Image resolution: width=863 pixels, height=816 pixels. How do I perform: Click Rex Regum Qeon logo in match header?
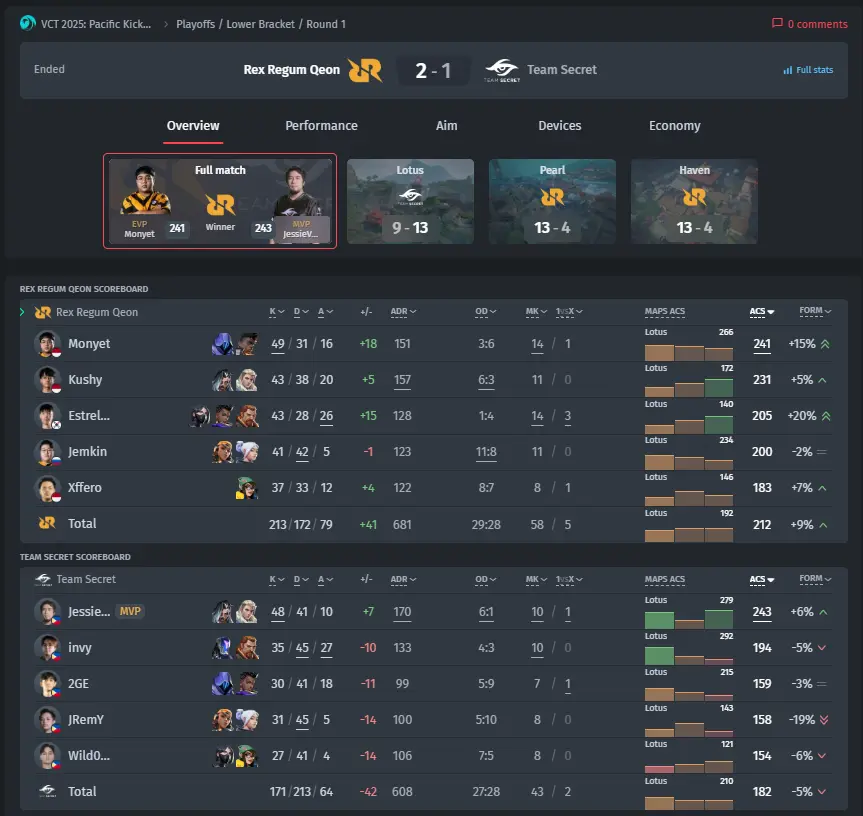(365, 70)
